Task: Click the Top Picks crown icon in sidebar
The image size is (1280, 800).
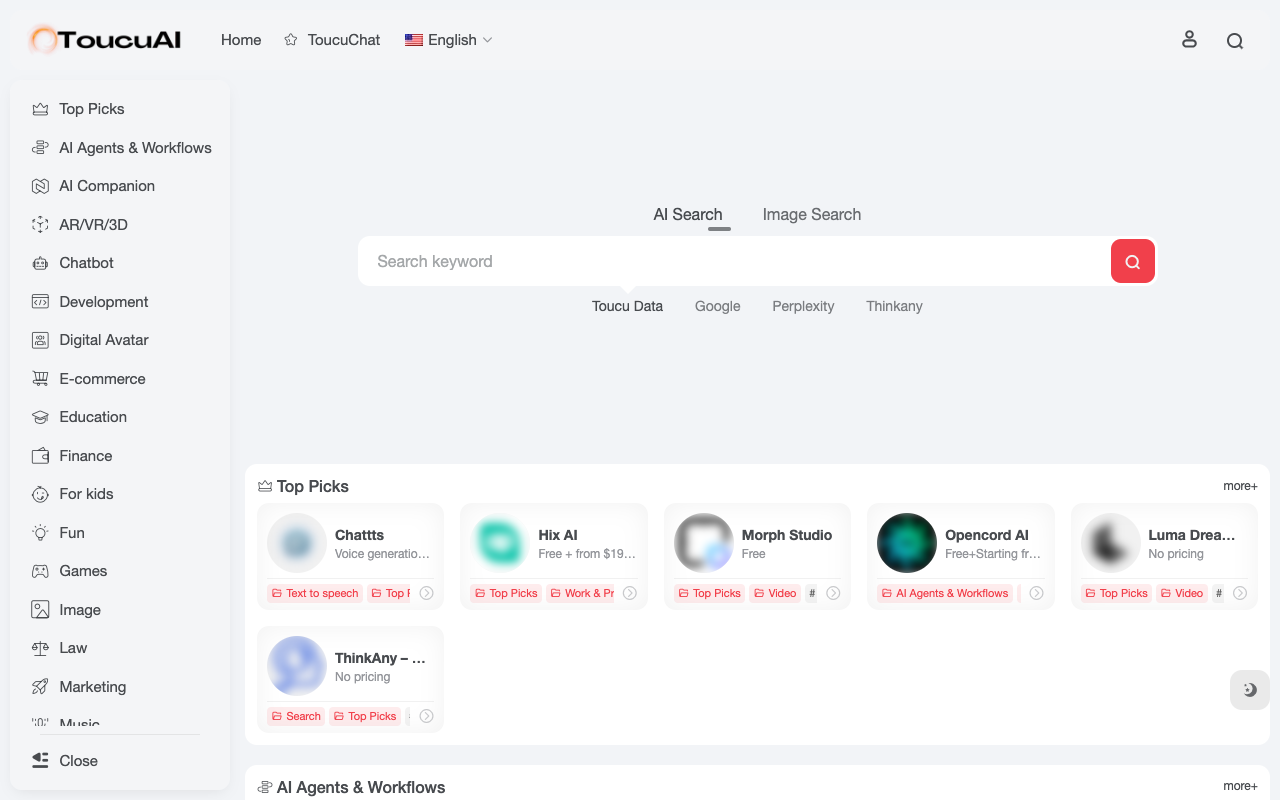Action: pos(40,109)
